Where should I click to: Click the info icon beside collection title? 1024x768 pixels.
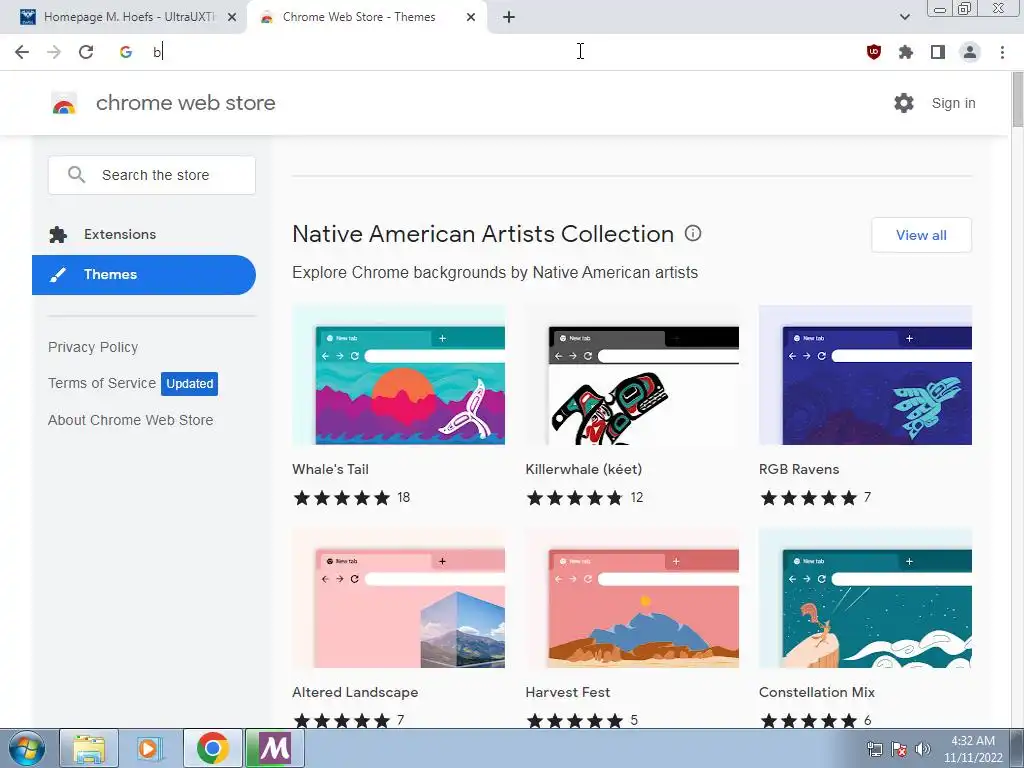pyautogui.click(x=693, y=233)
